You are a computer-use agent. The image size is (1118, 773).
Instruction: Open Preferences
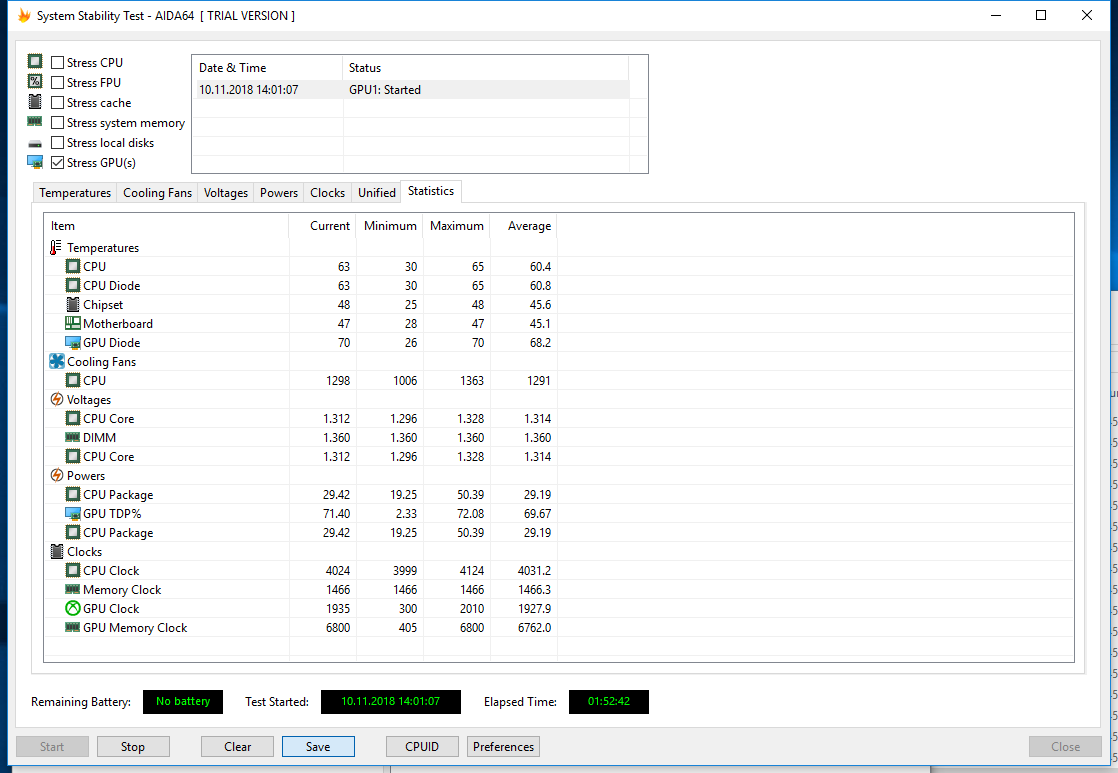[x=503, y=747]
